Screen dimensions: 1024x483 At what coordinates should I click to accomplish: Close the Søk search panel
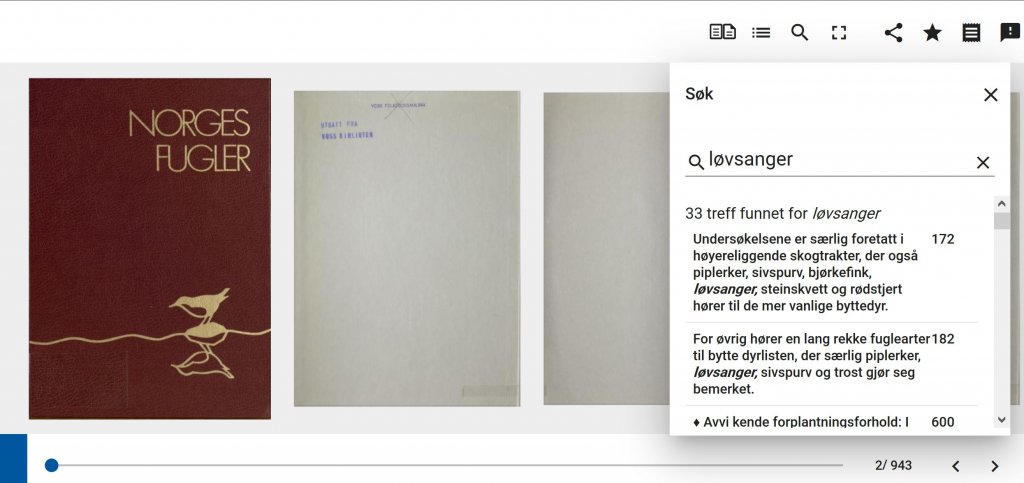click(991, 95)
